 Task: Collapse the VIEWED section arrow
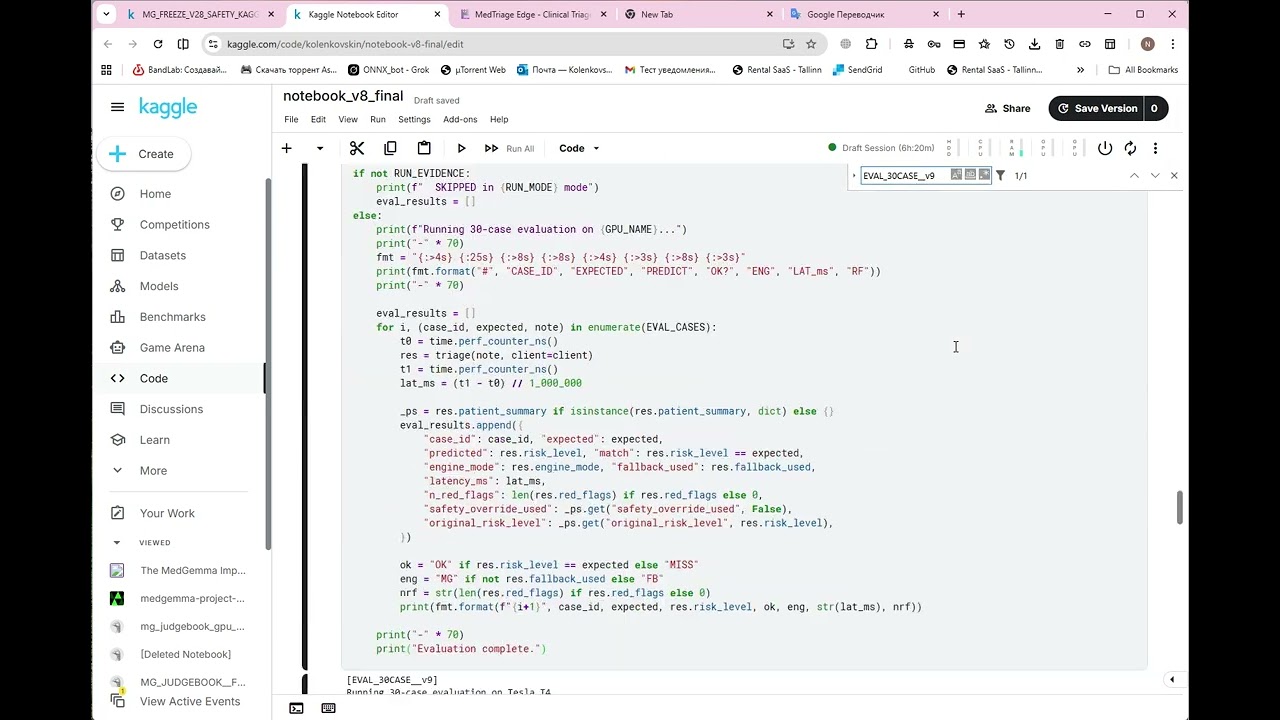117,543
